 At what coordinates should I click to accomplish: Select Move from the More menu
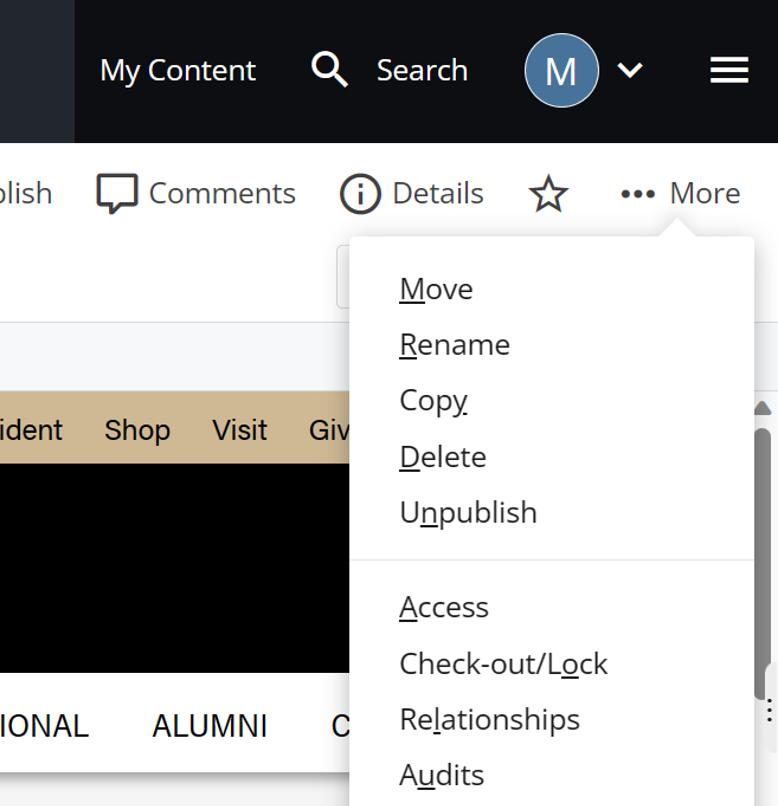pos(436,289)
